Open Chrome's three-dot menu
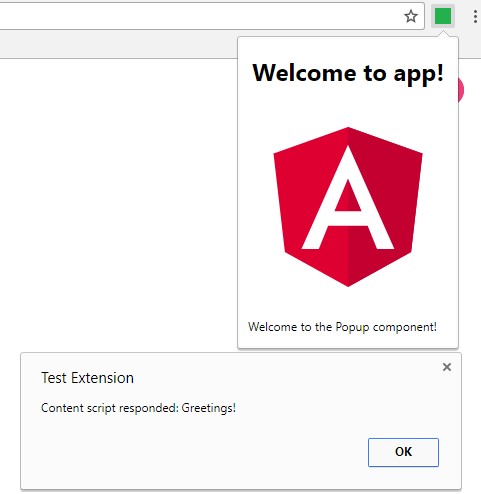This screenshot has width=481, height=494. pyautogui.click(x=475, y=16)
